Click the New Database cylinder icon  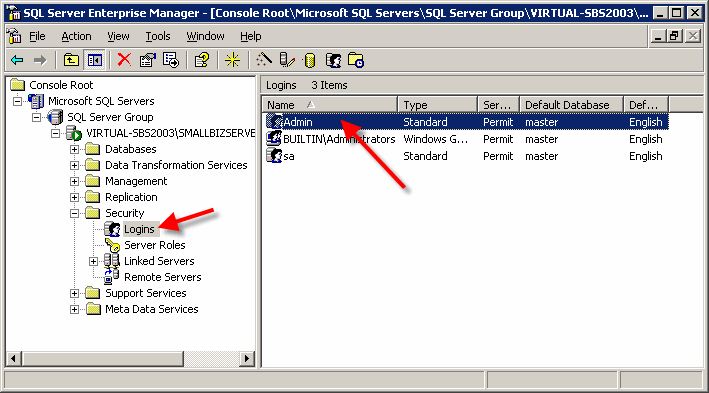[x=310, y=60]
